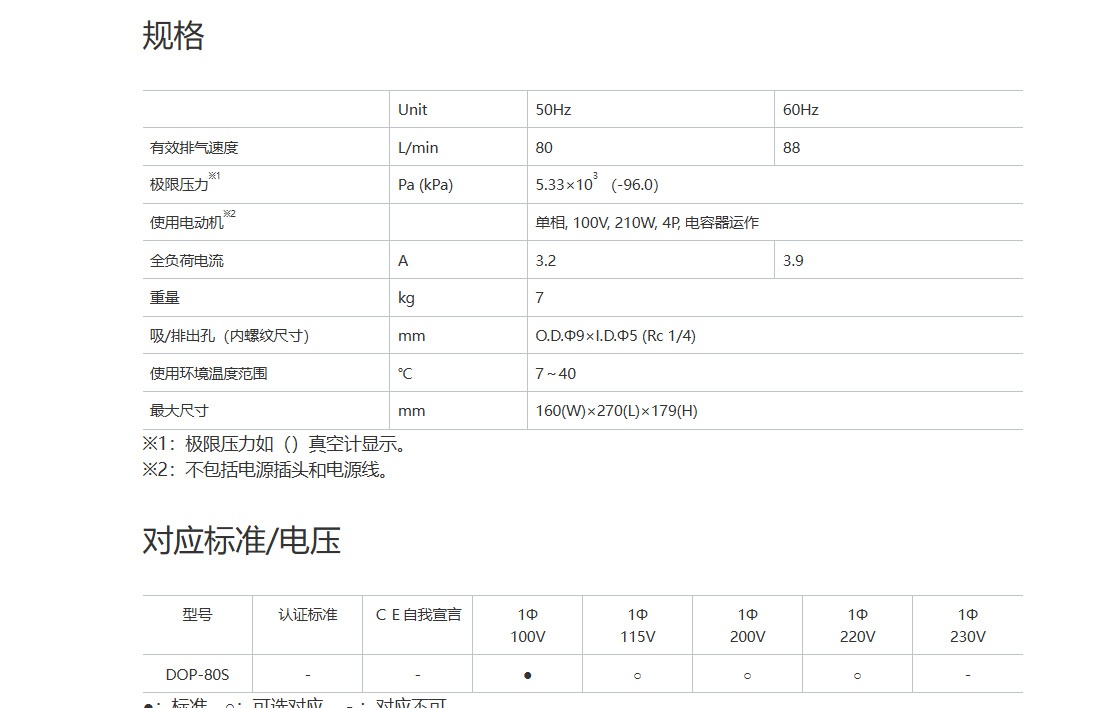Click the 对应标准/电压 heading
The width and height of the screenshot is (1095, 708).
pos(241,541)
